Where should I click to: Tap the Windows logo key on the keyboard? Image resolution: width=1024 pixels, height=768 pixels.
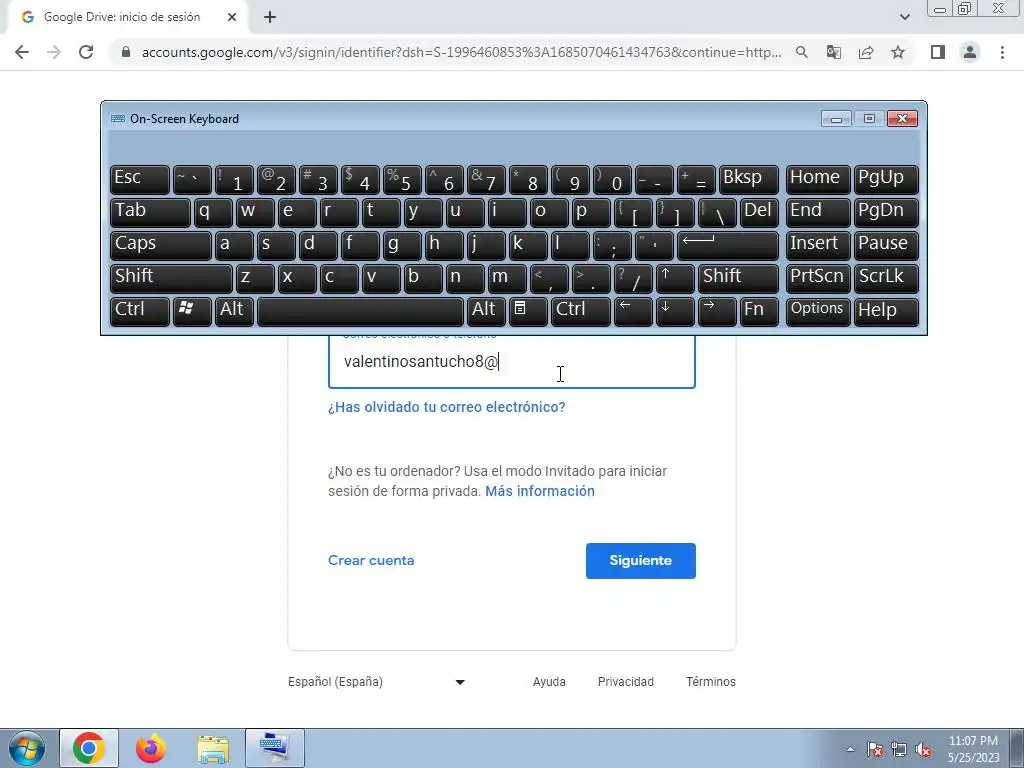click(x=192, y=311)
